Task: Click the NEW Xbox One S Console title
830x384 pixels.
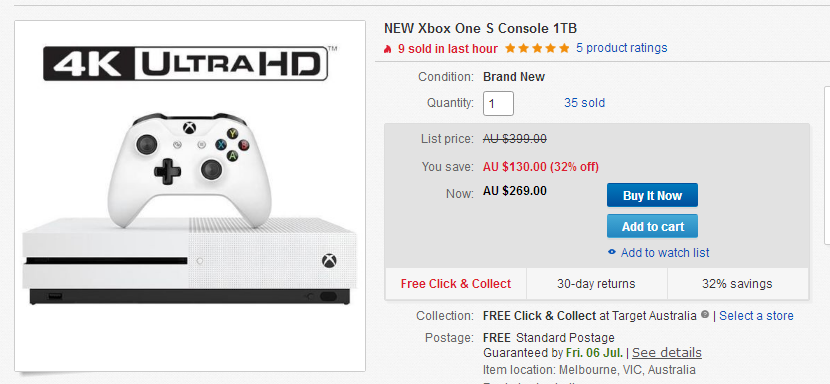Action: point(481,28)
